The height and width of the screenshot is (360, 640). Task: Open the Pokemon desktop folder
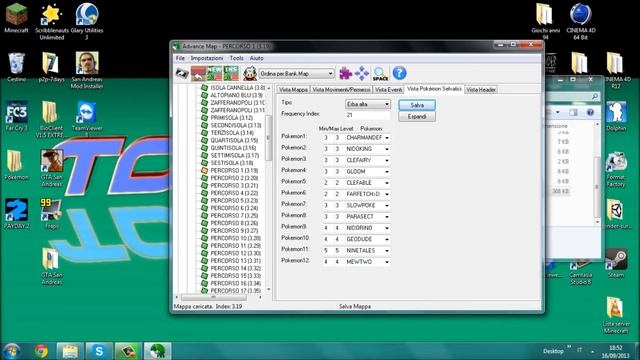(16, 165)
